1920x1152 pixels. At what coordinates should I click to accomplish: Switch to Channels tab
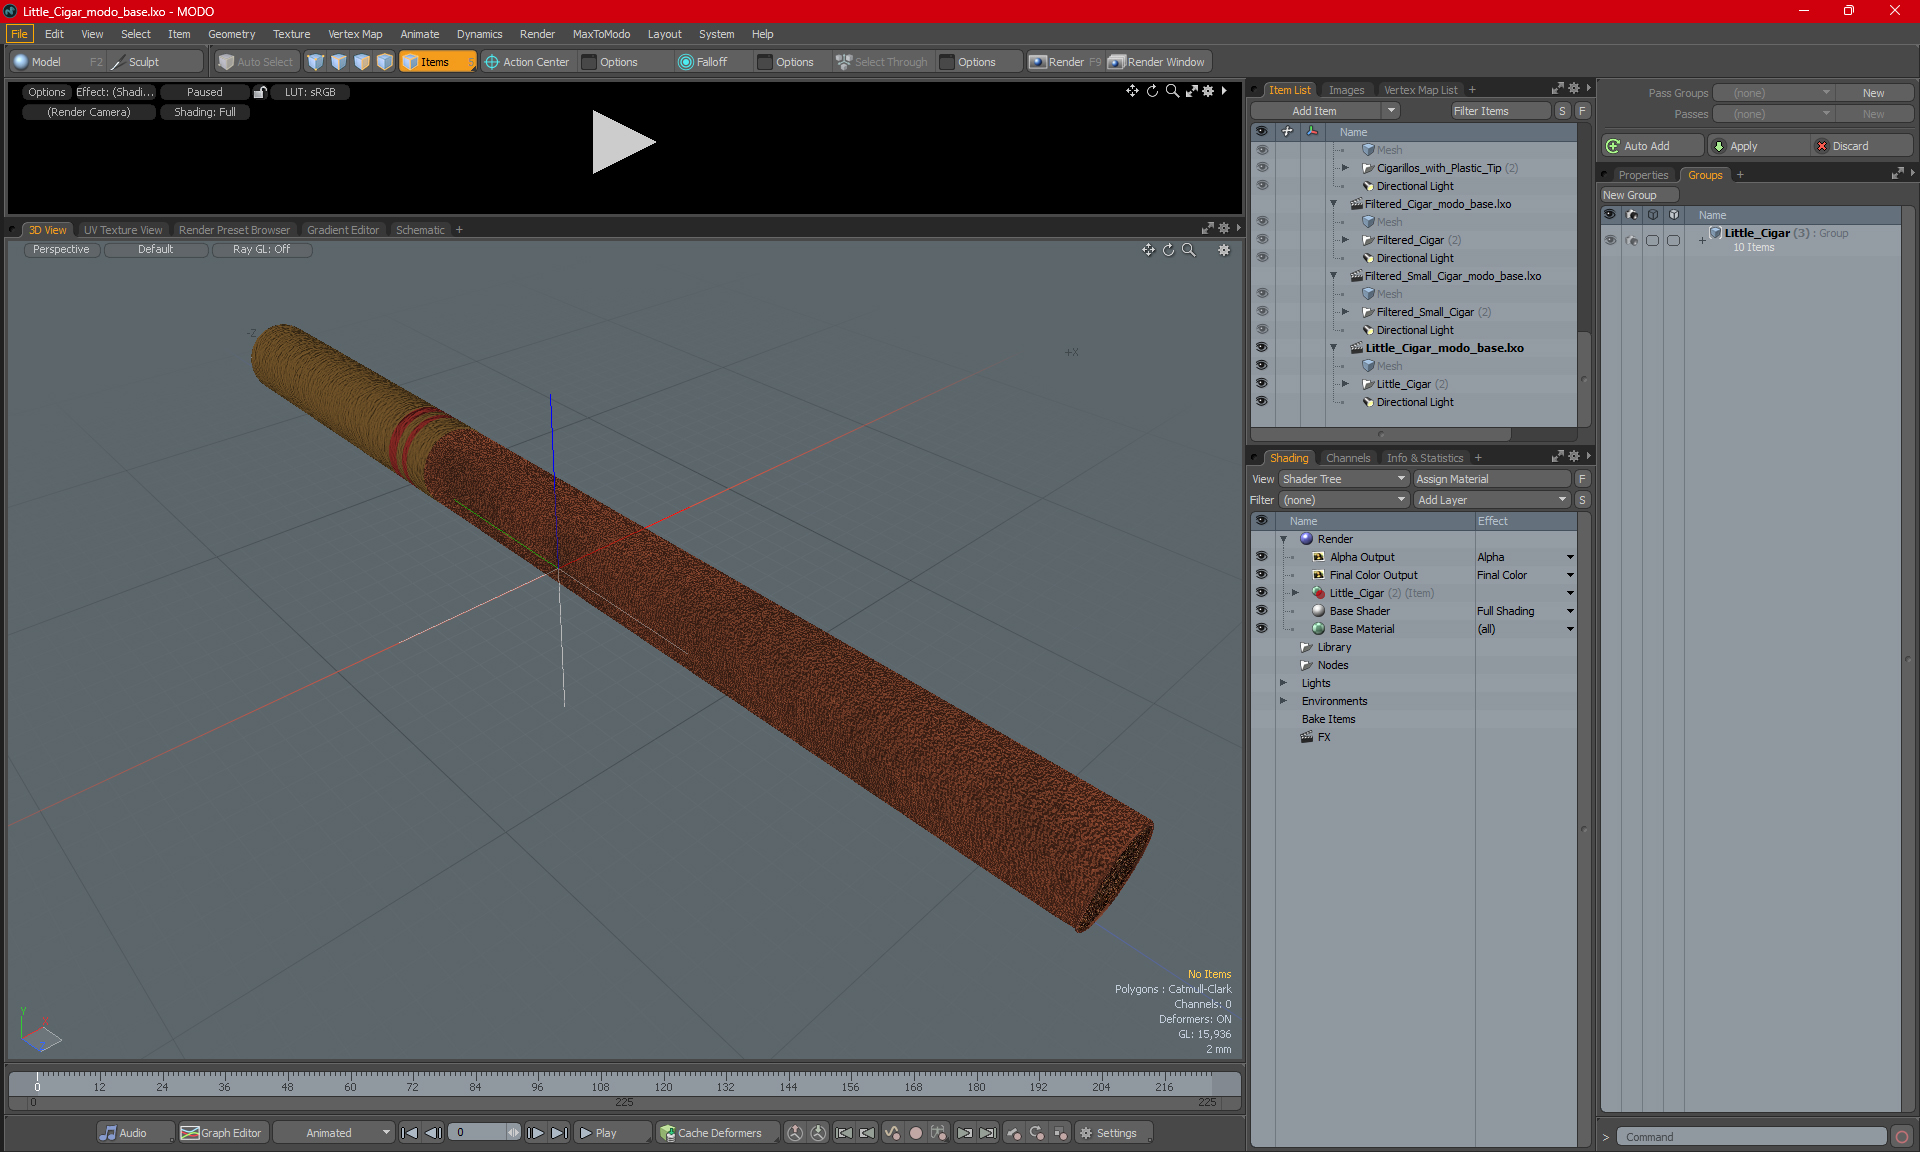tap(1348, 458)
